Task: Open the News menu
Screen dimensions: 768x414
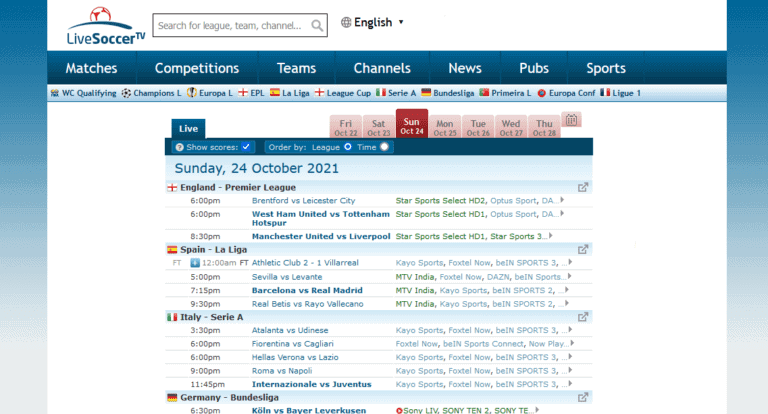Action: pos(465,68)
